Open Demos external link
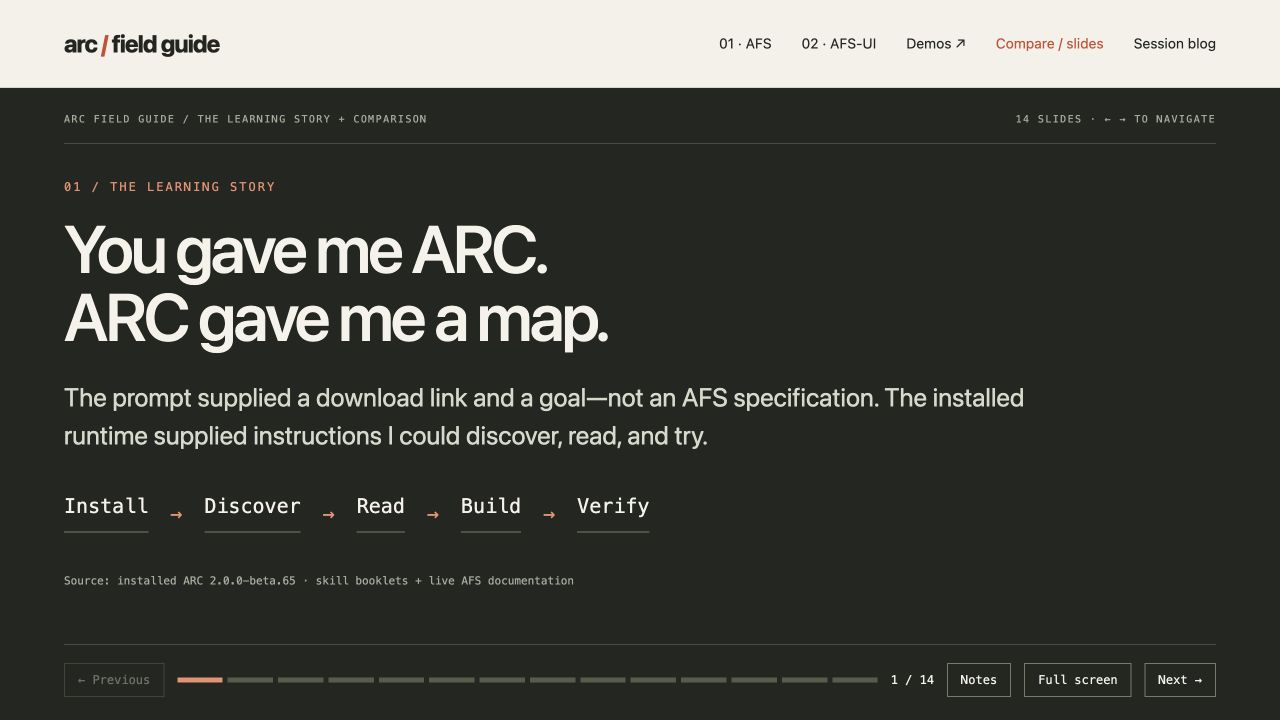This screenshot has height=720, width=1280. click(936, 44)
